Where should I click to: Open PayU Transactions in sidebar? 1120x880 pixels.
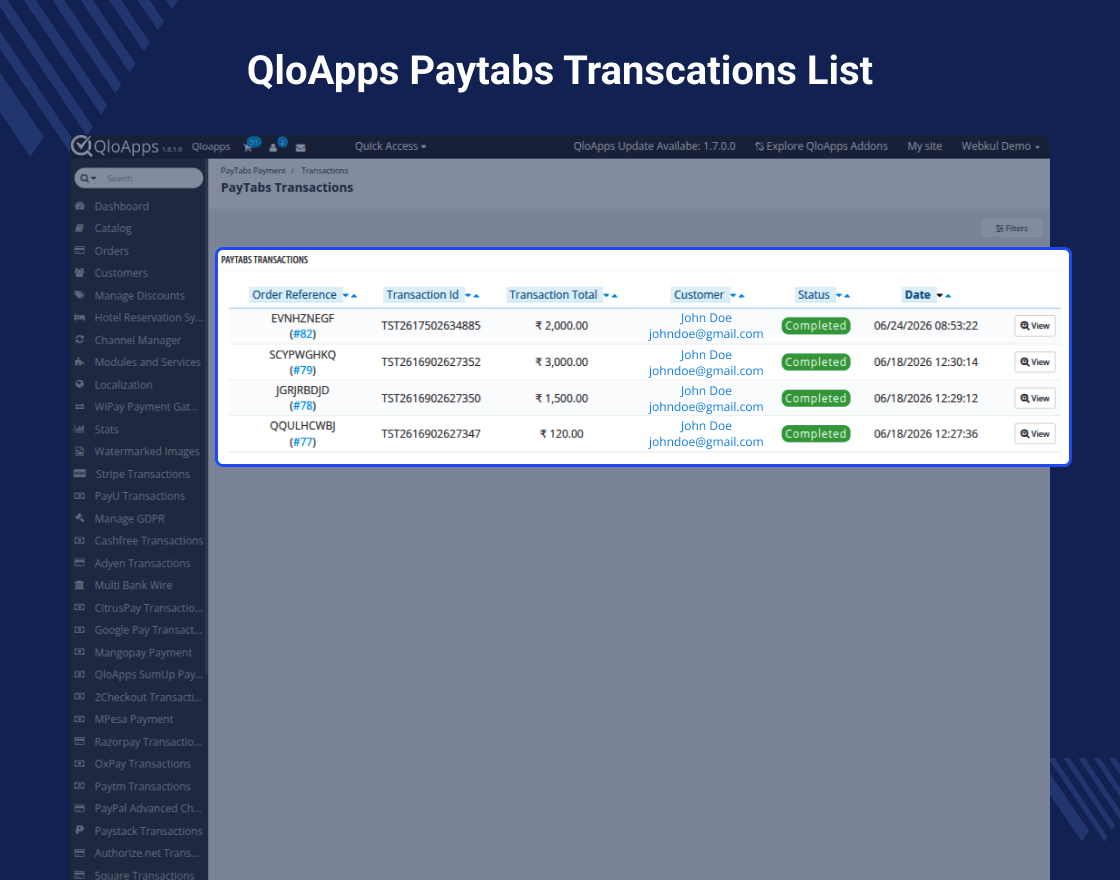(x=139, y=496)
